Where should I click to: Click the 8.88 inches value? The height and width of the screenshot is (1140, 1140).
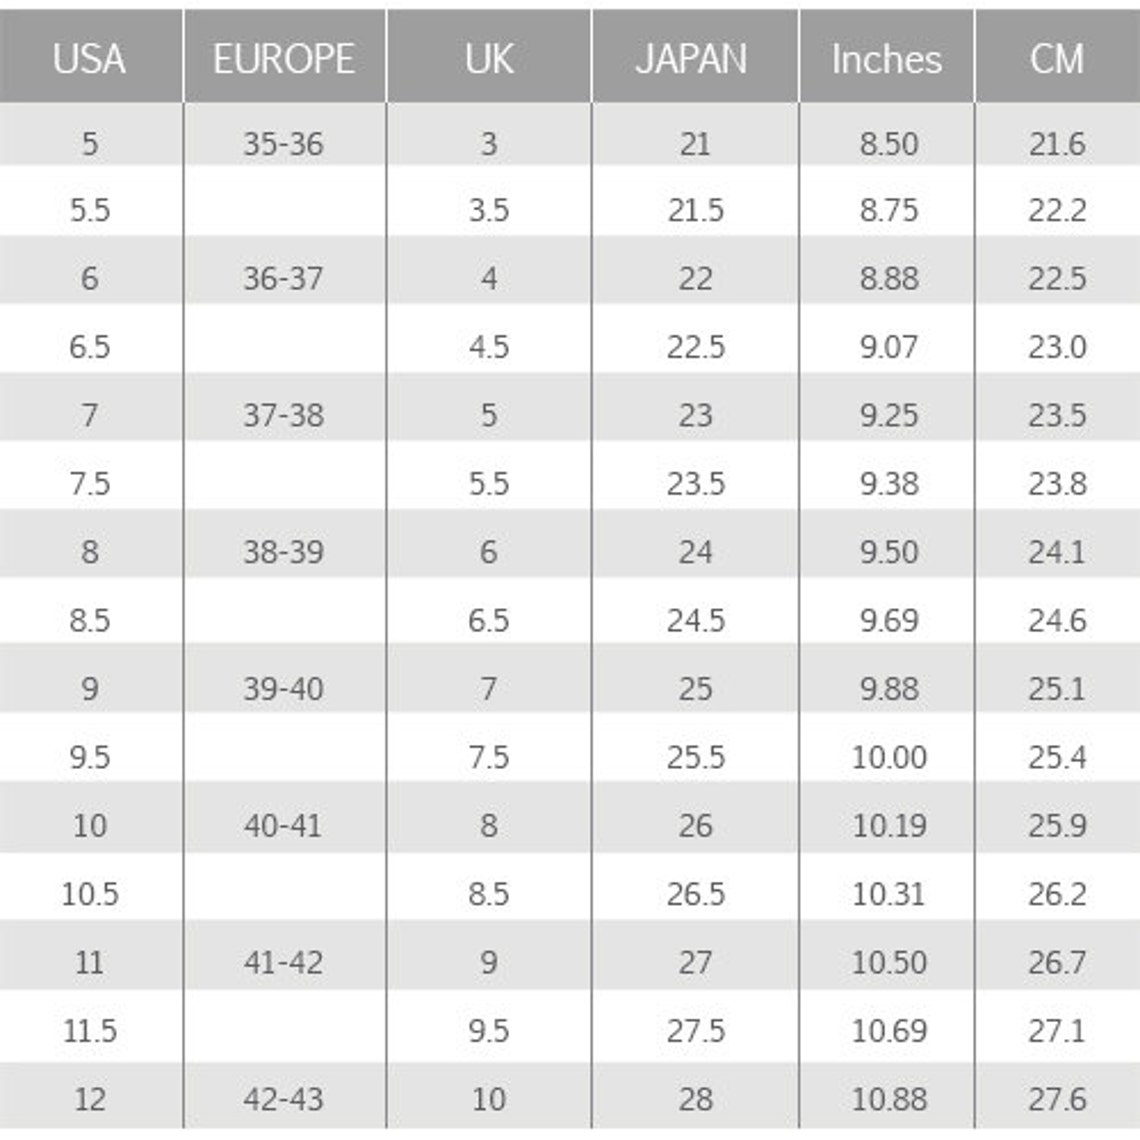tap(889, 278)
